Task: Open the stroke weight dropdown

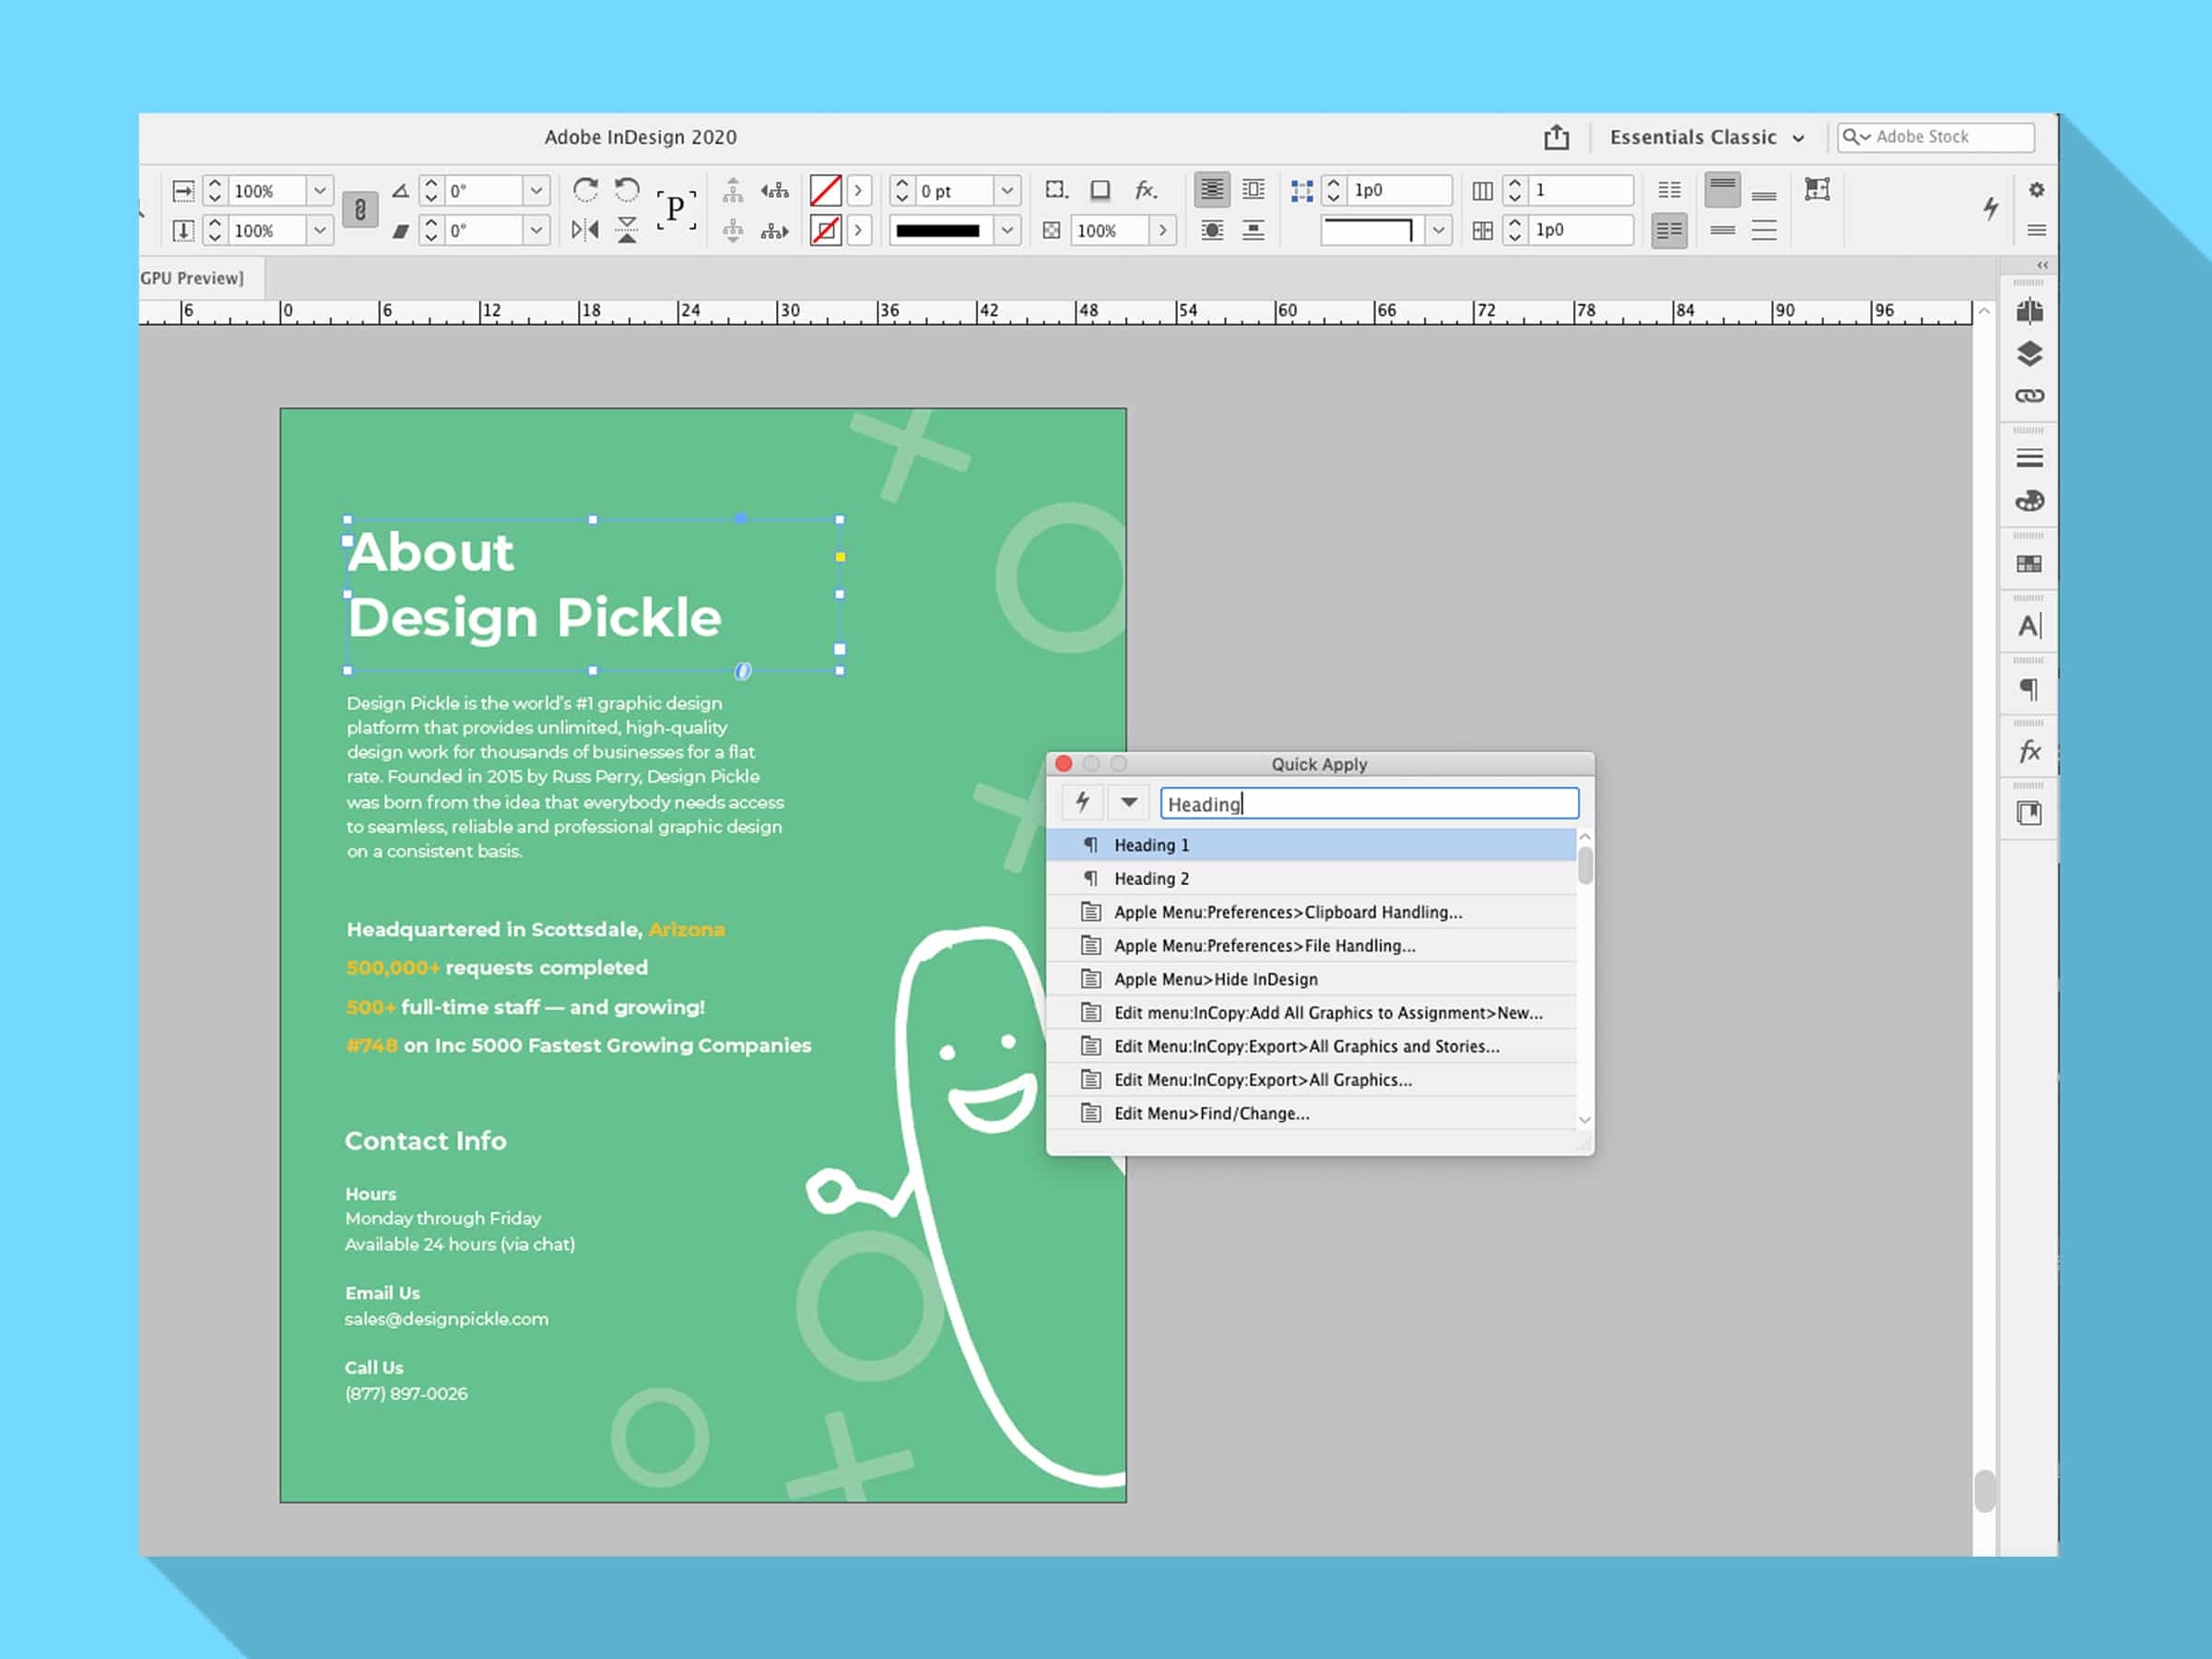Action: coord(1007,190)
